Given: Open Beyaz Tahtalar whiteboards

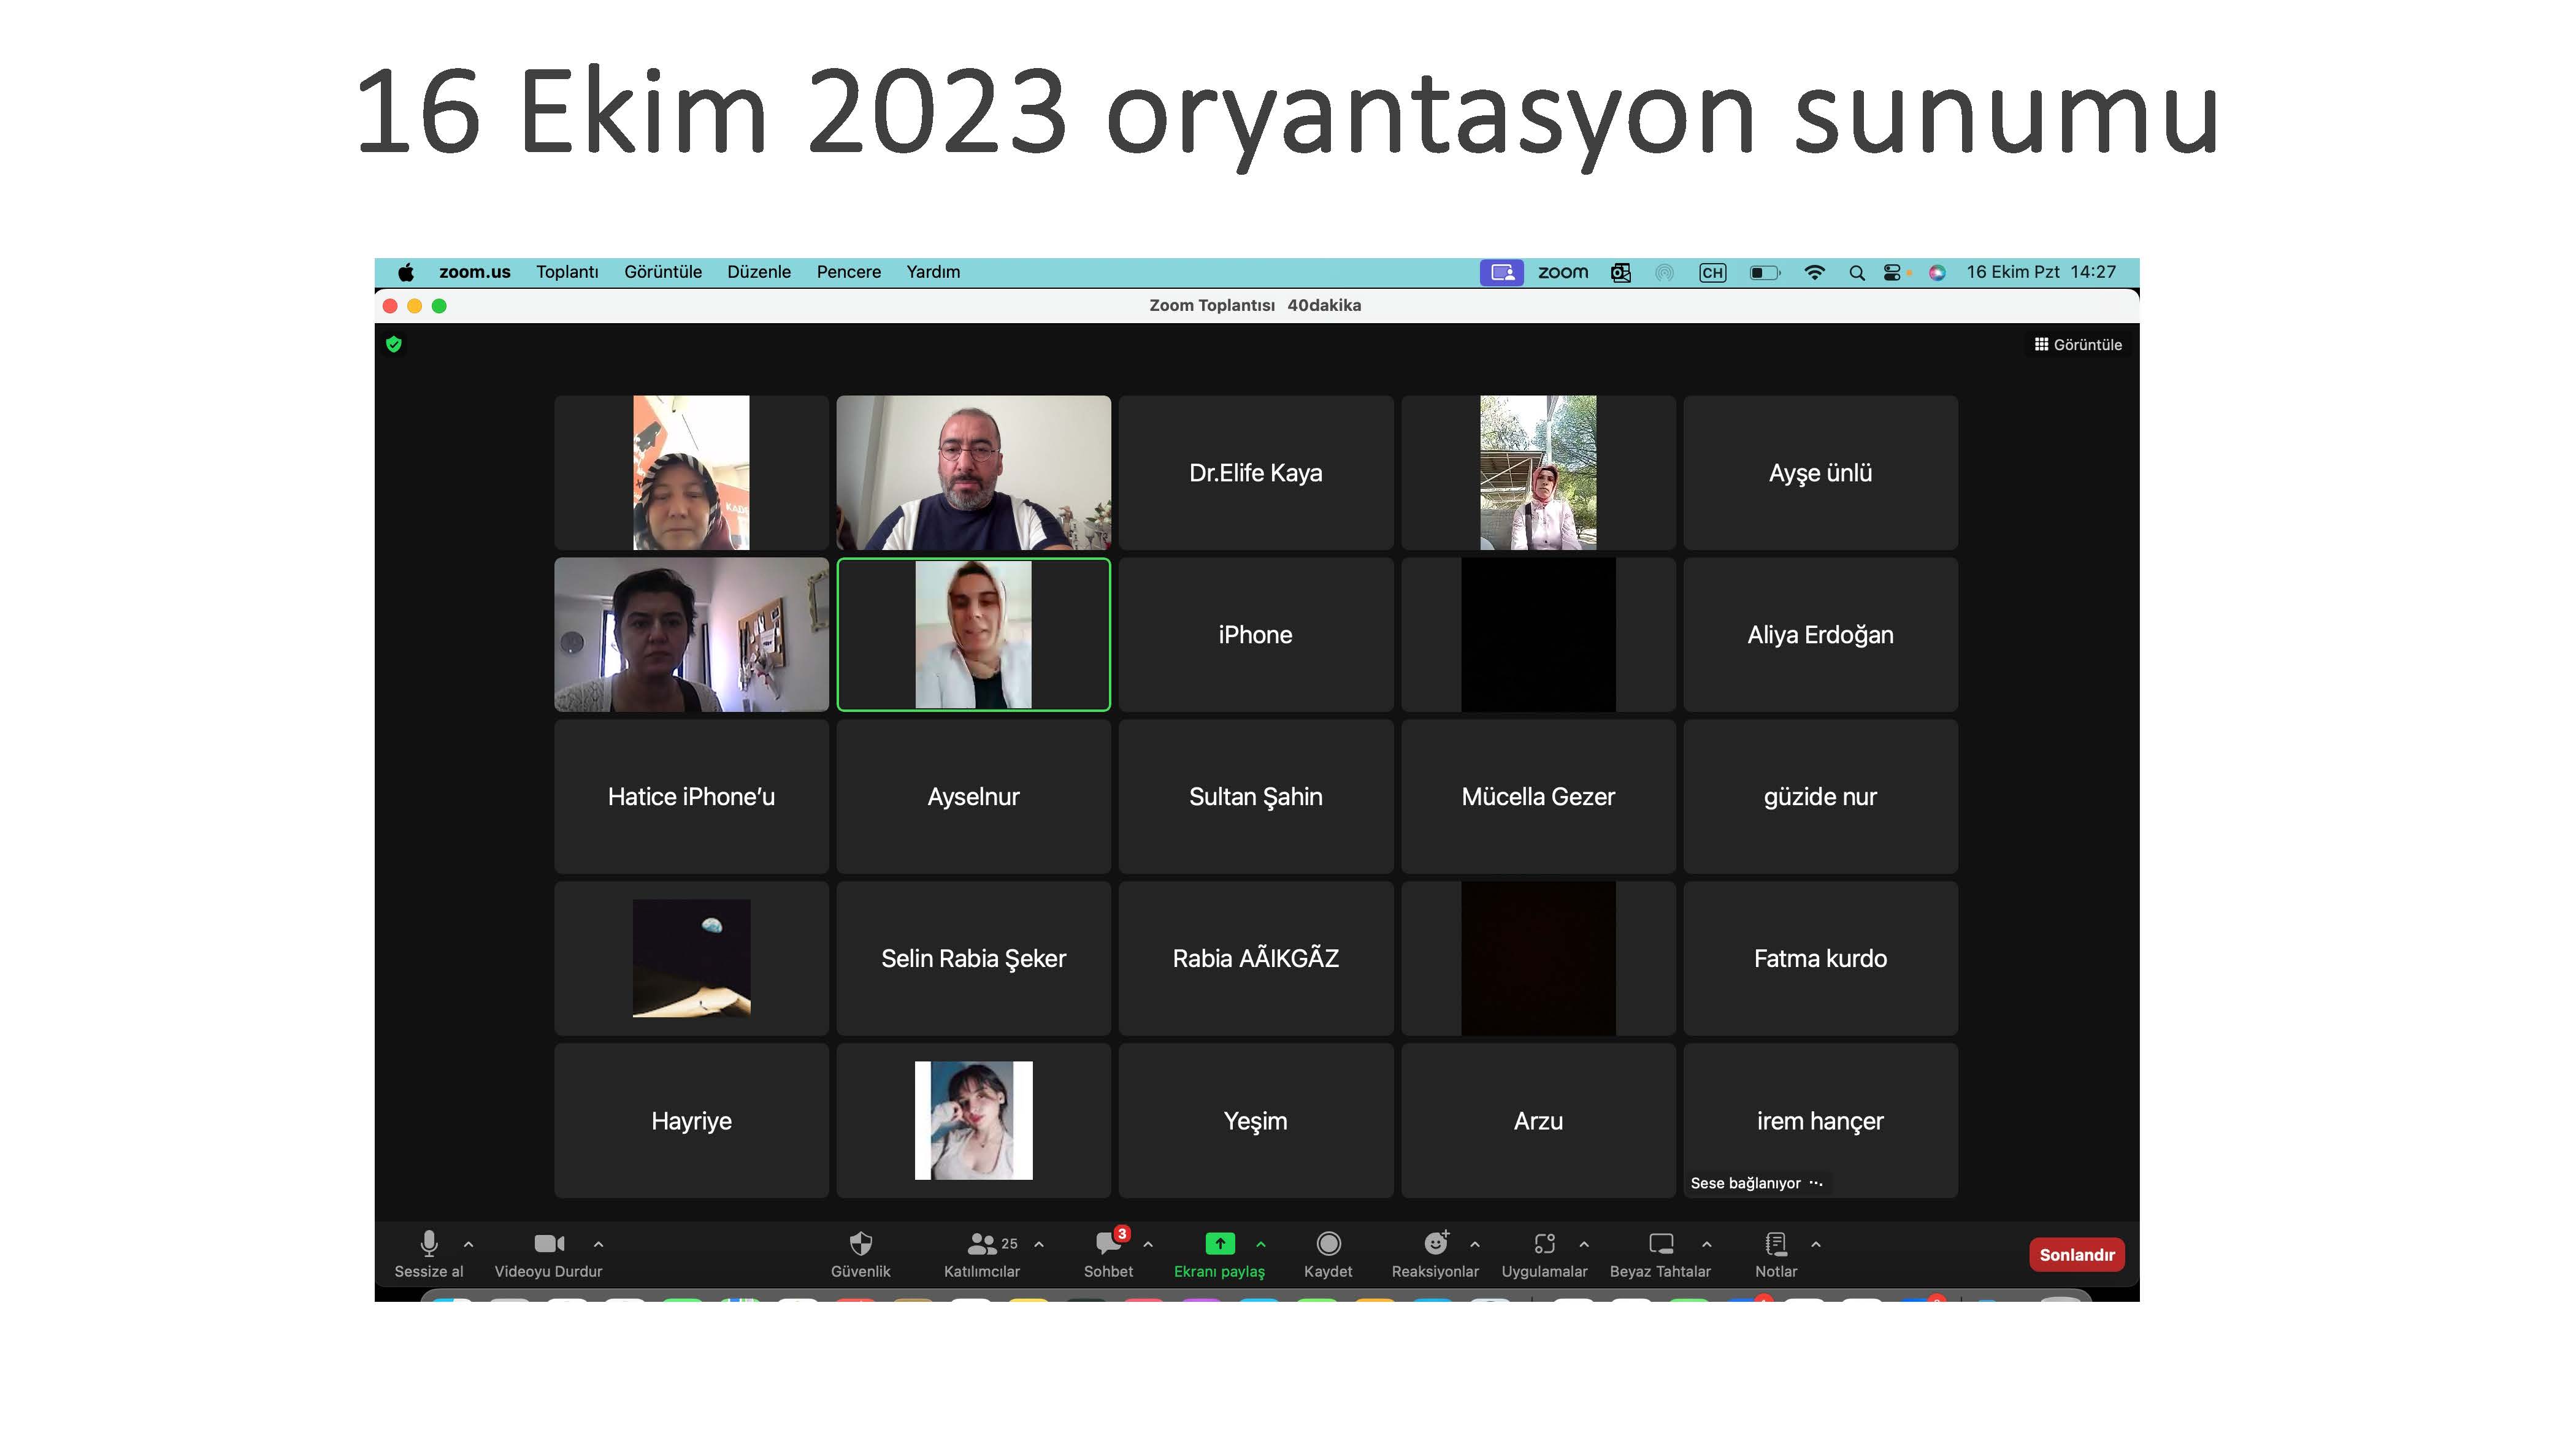Looking at the screenshot, I should (x=1660, y=1254).
